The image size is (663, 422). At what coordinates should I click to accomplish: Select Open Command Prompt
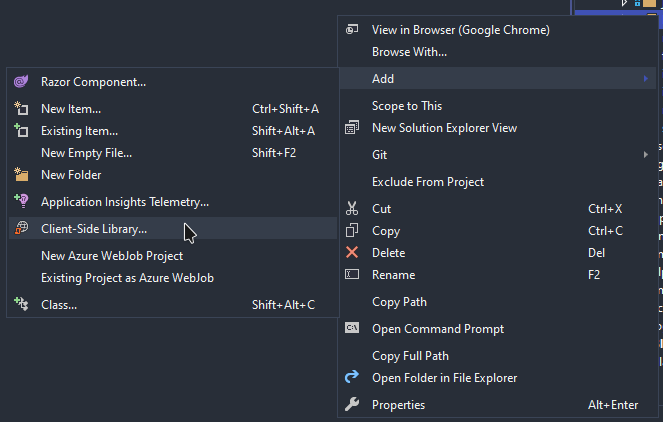click(498, 329)
